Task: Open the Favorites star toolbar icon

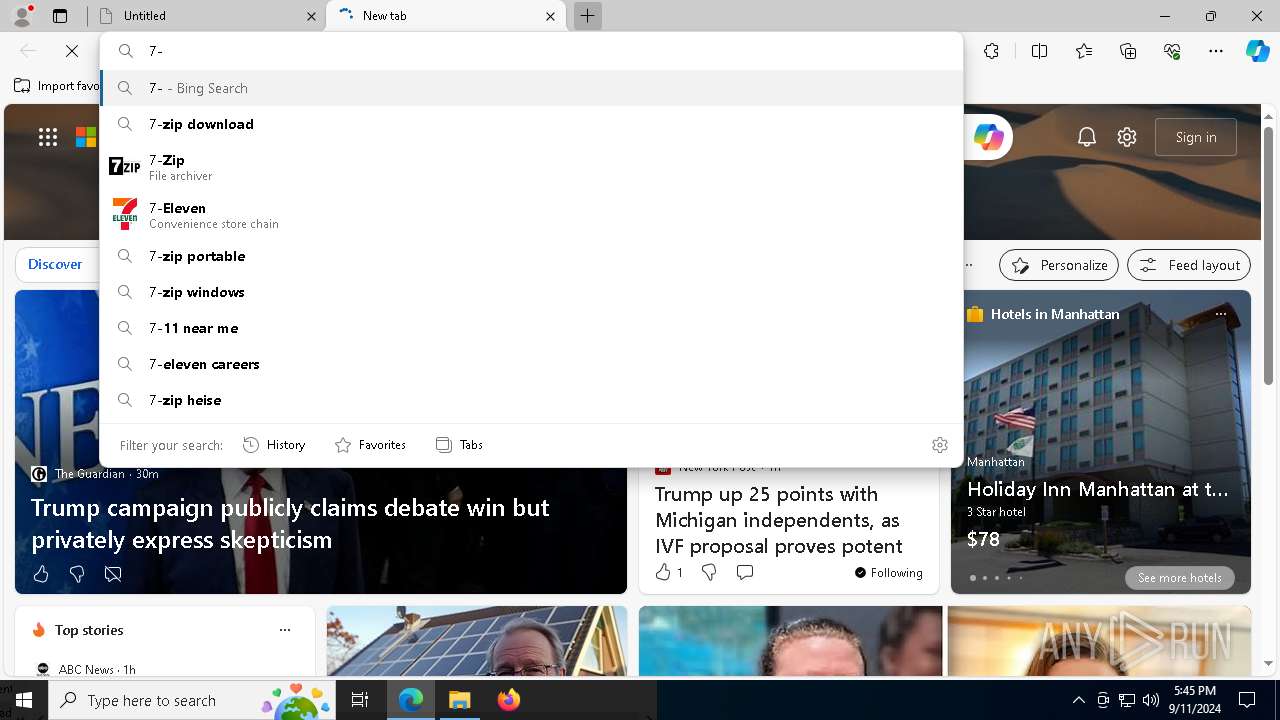Action: (x=1084, y=51)
